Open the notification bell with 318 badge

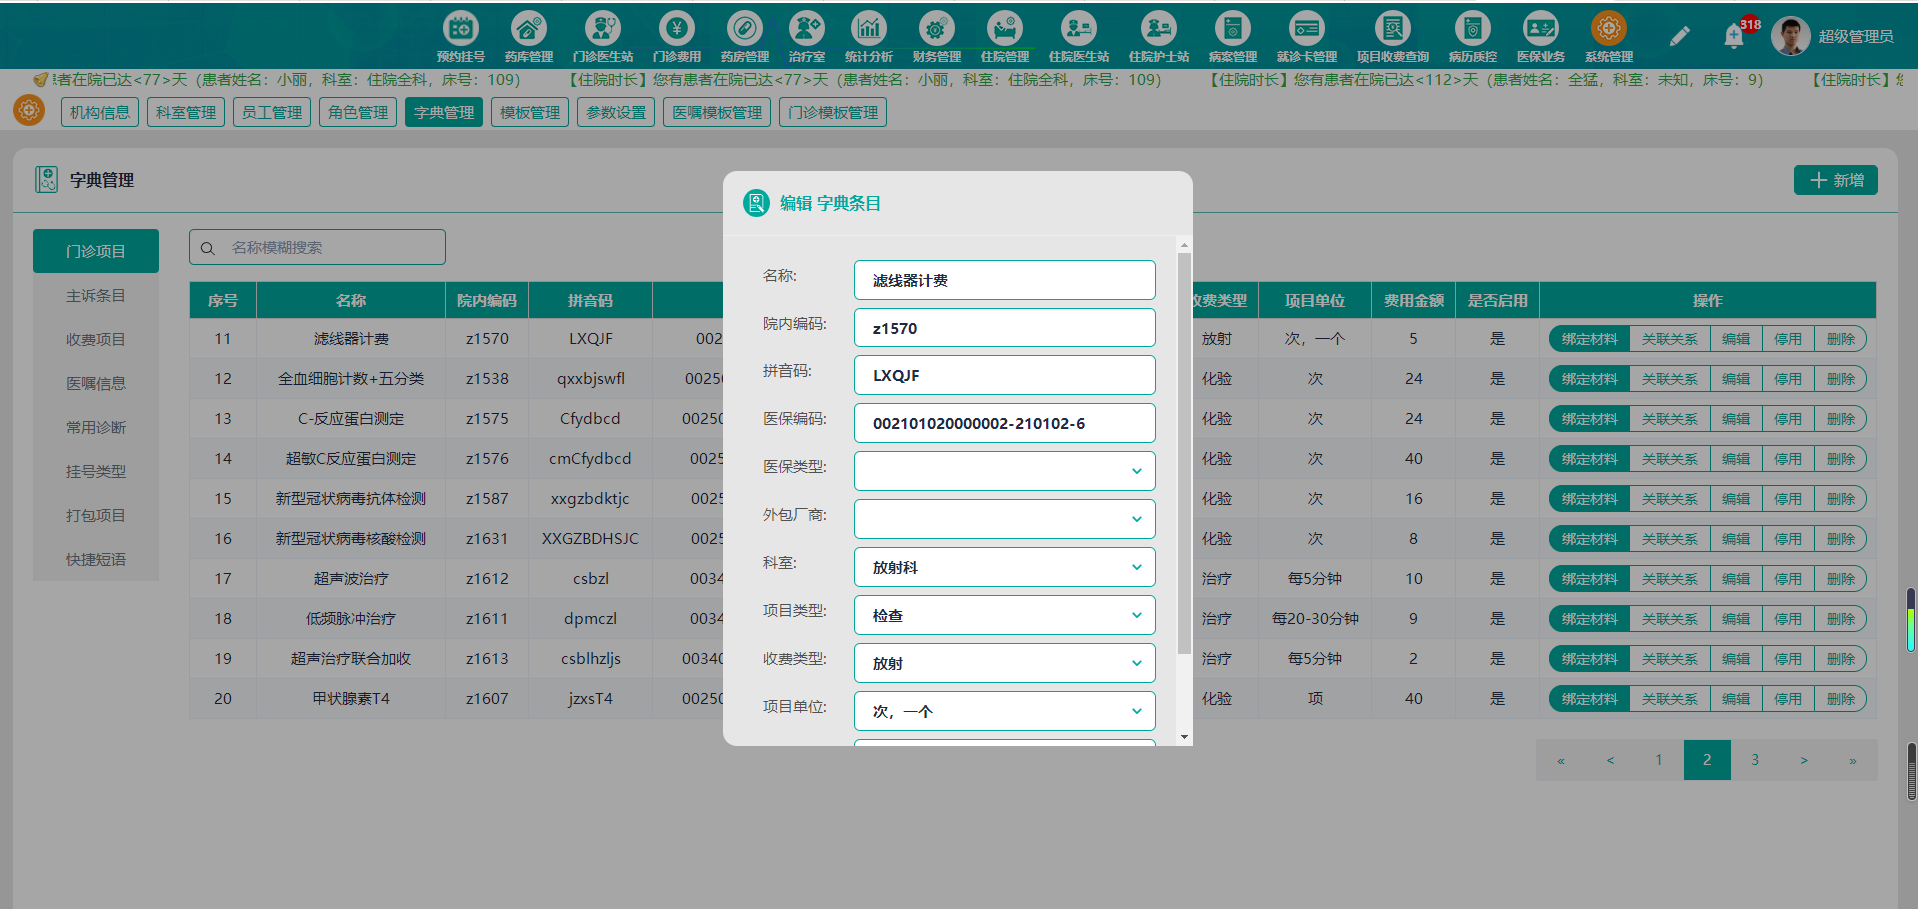click(x=1735, y=36)
